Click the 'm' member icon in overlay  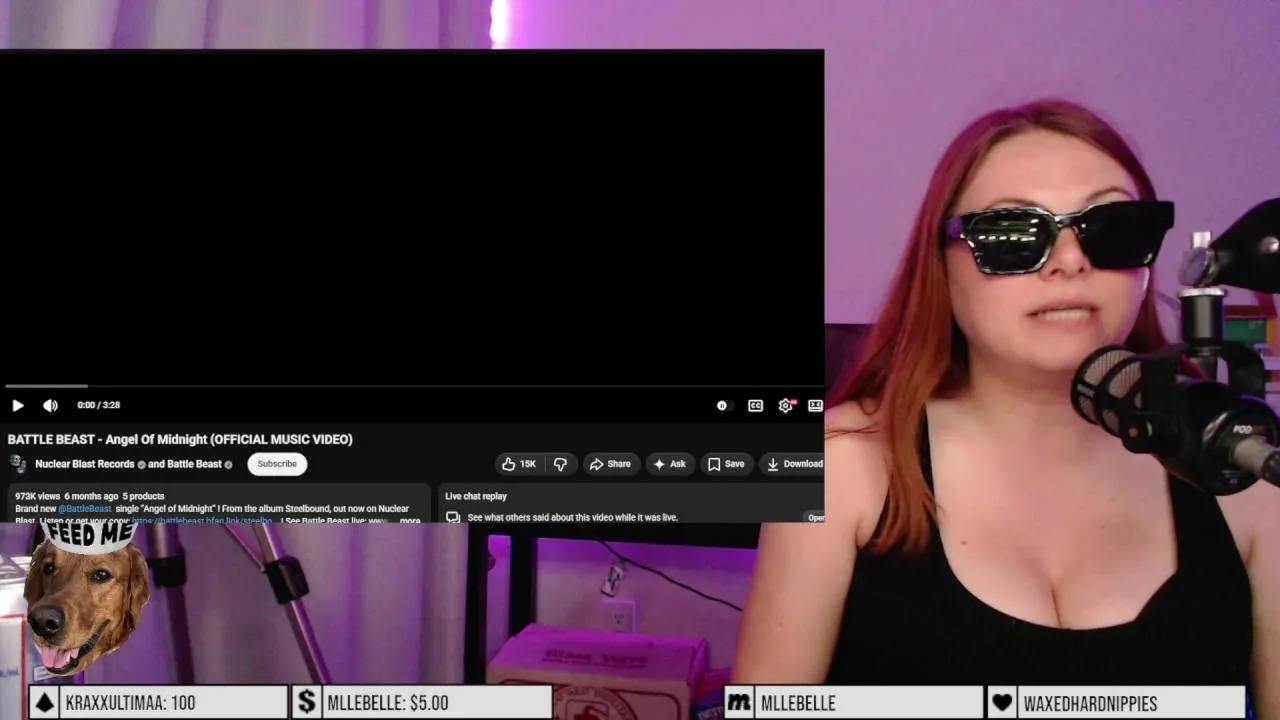pos(739,703)
